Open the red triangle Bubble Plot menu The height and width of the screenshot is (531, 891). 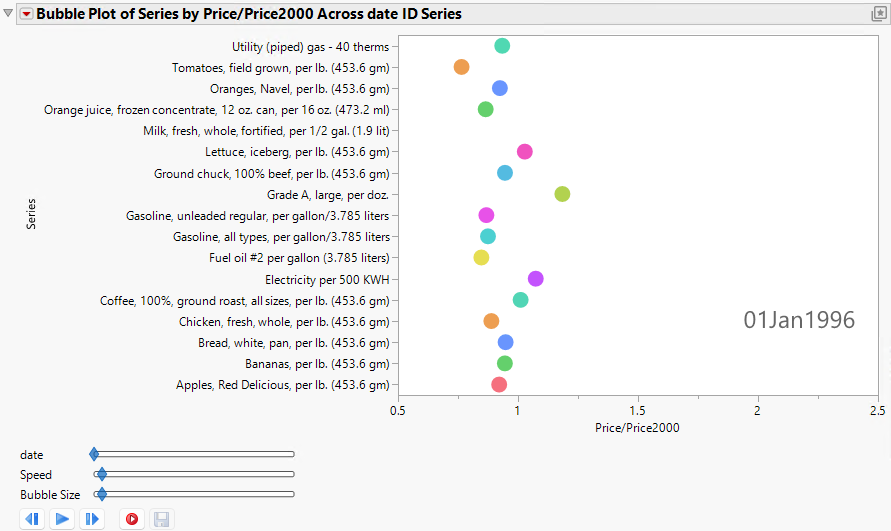point(26,14)
